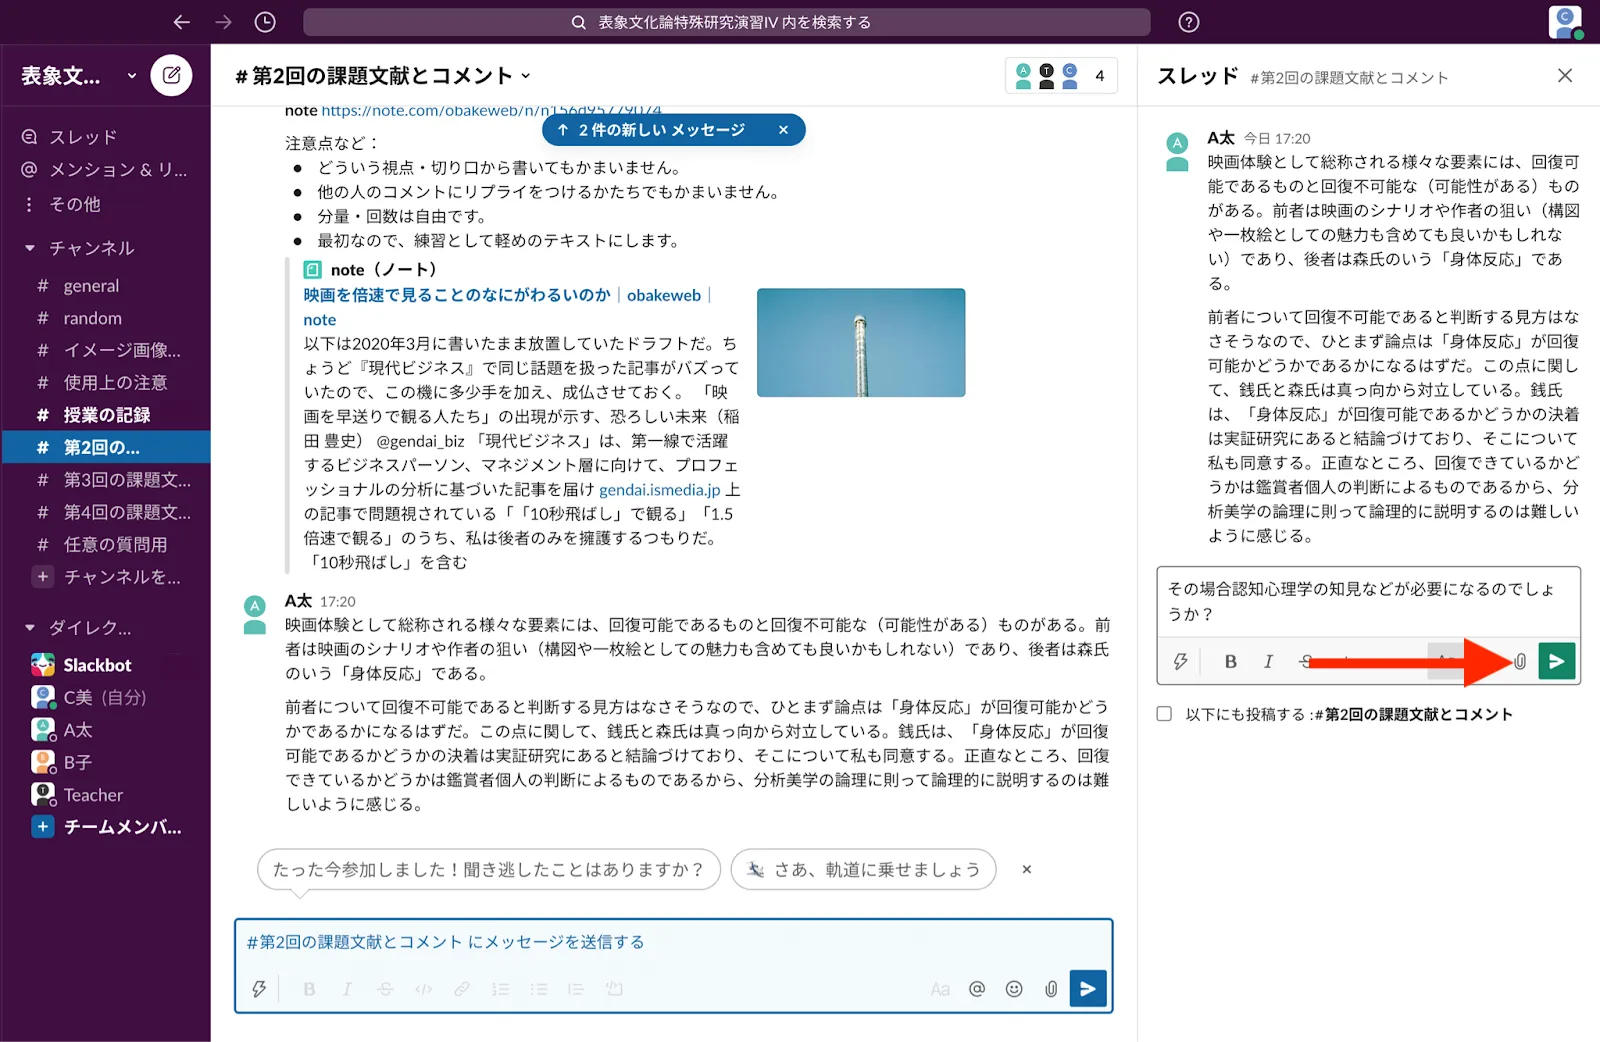The height and width of the screenshot is (1042, 1600).
Task: Open emoji picker in channel message box
Action: pyautogui.click(x=1014, y=989)
